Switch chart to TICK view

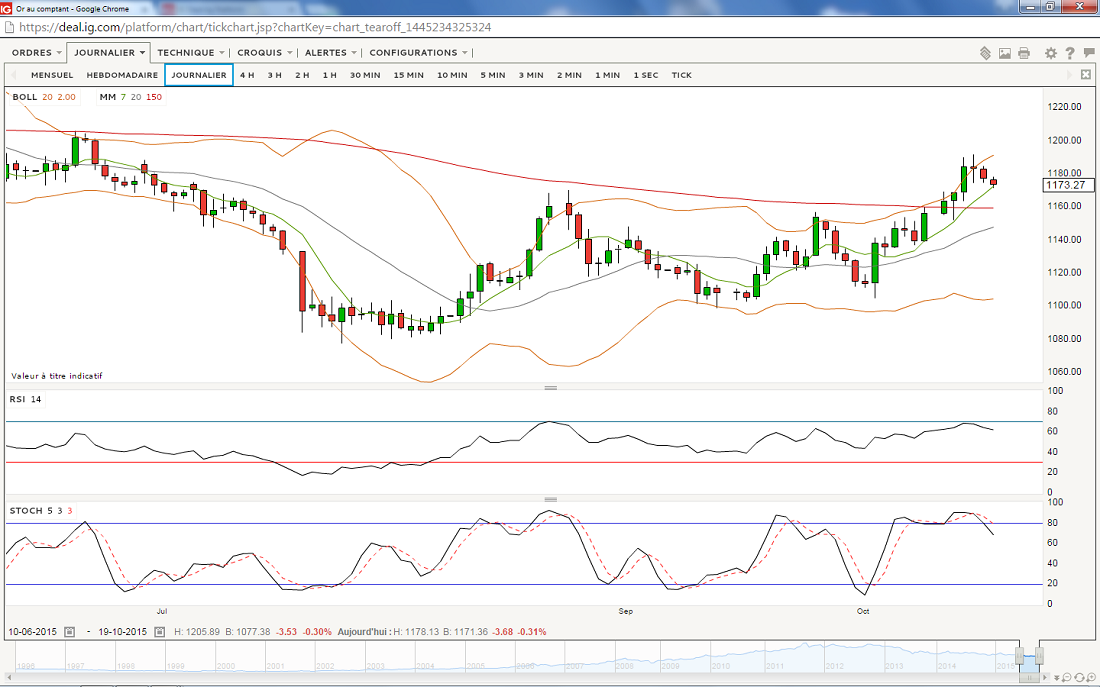click(681, 75)
